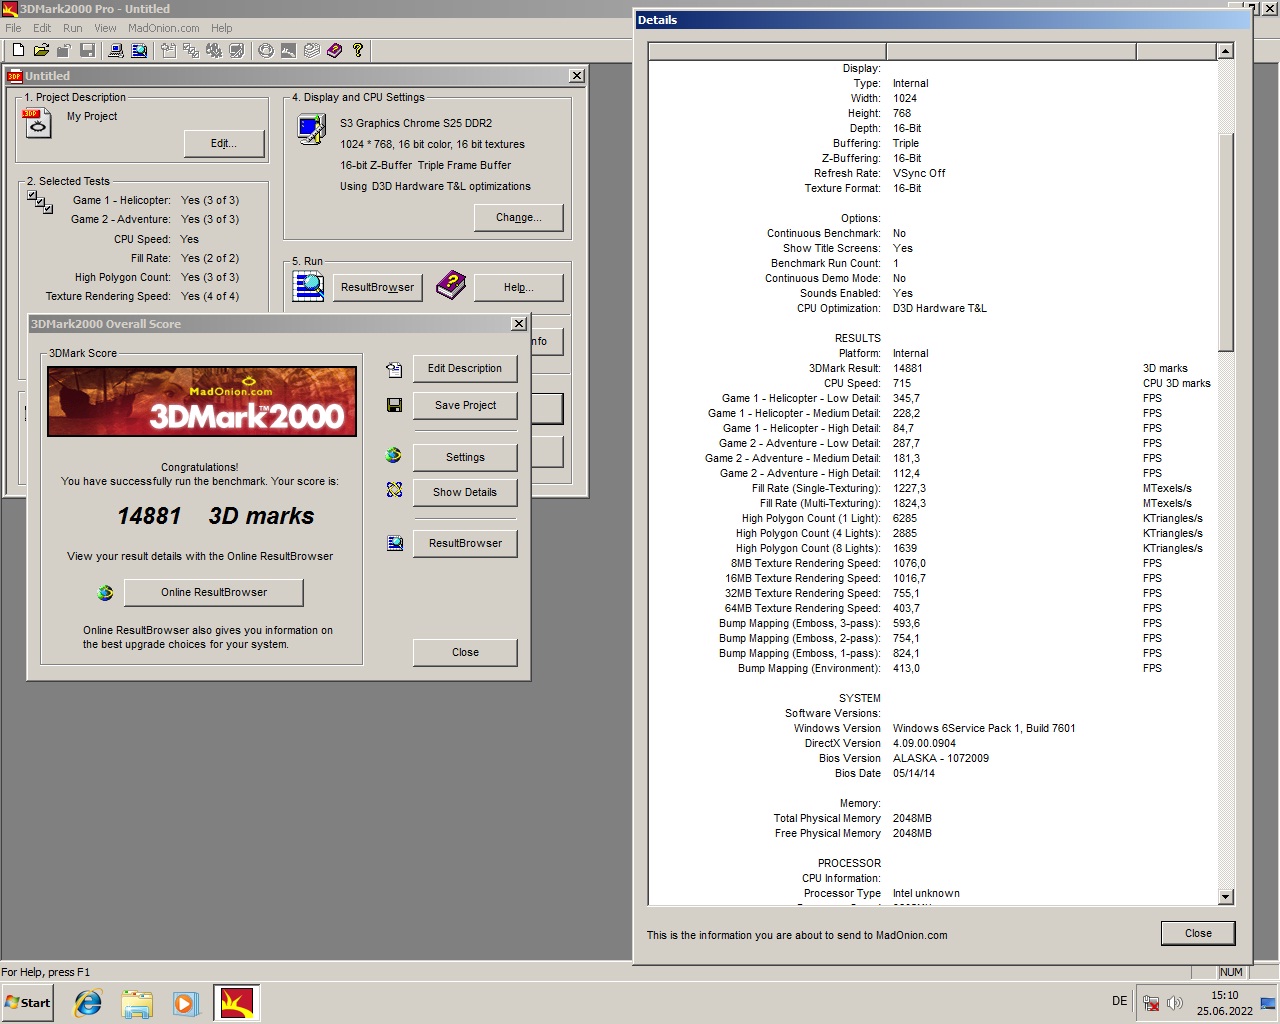The width and height of the screenshot is (1280, 1024).
Task: Click the display settings toolbar icon
Action: [237, 50]
